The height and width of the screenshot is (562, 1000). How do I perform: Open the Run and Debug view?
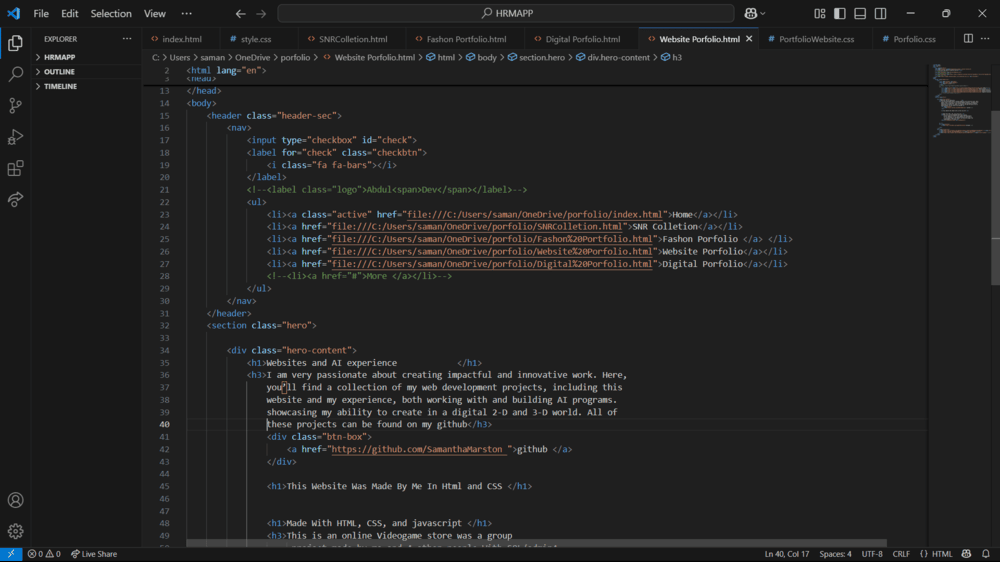tap(15, 137)
